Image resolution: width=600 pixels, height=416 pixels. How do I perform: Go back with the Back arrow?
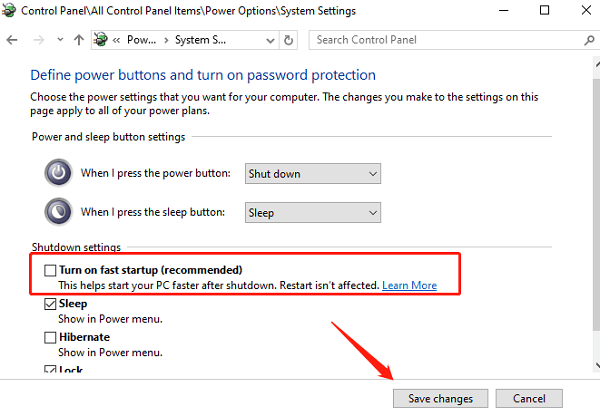[12, 40]
